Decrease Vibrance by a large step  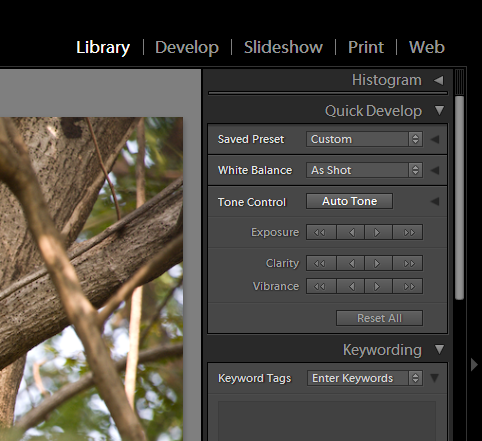click(x=321, y=286)
